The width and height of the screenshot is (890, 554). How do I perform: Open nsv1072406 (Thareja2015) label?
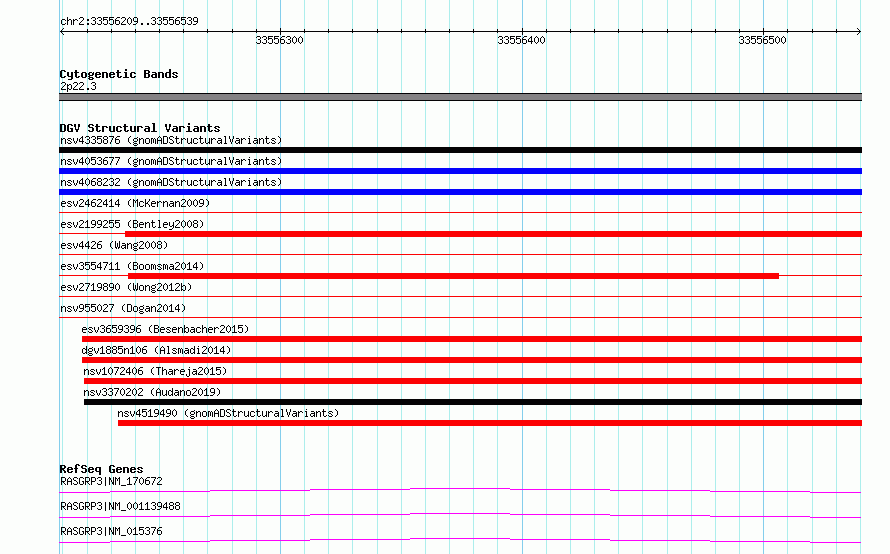[155, 371]
